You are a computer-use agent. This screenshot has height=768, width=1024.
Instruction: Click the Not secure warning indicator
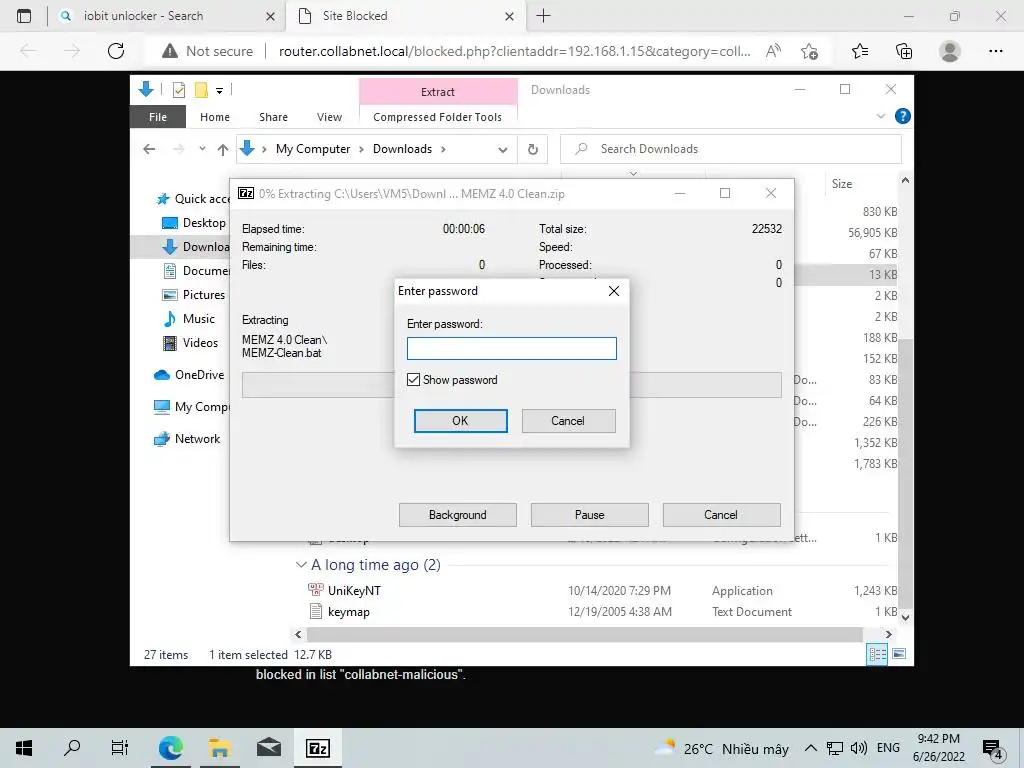tap(208, 51)
